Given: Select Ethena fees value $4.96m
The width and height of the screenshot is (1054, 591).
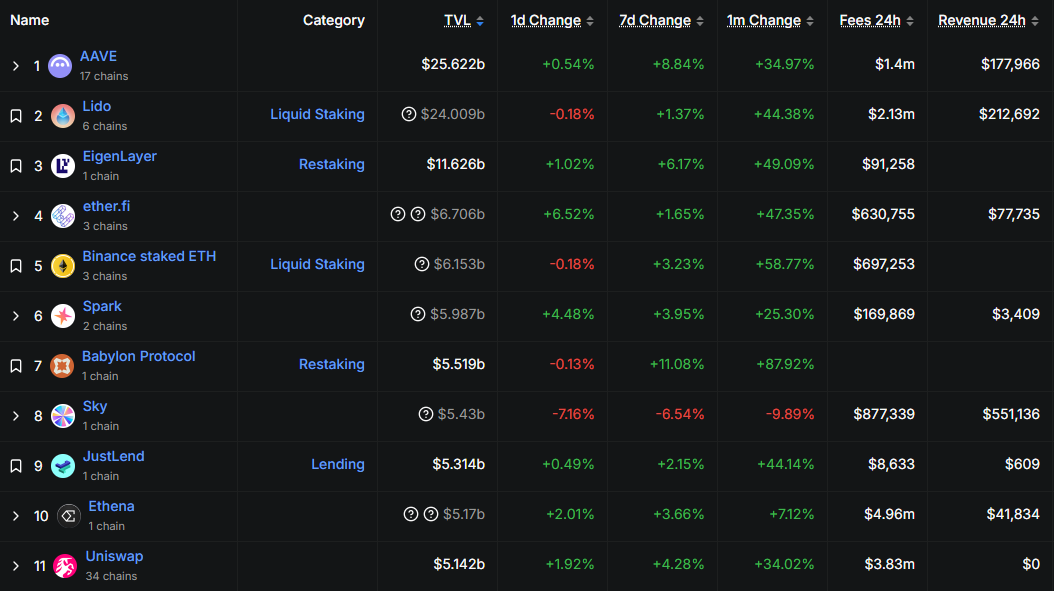Looking at the screenshot, I should pyautogui.click(x=889, y=514).
